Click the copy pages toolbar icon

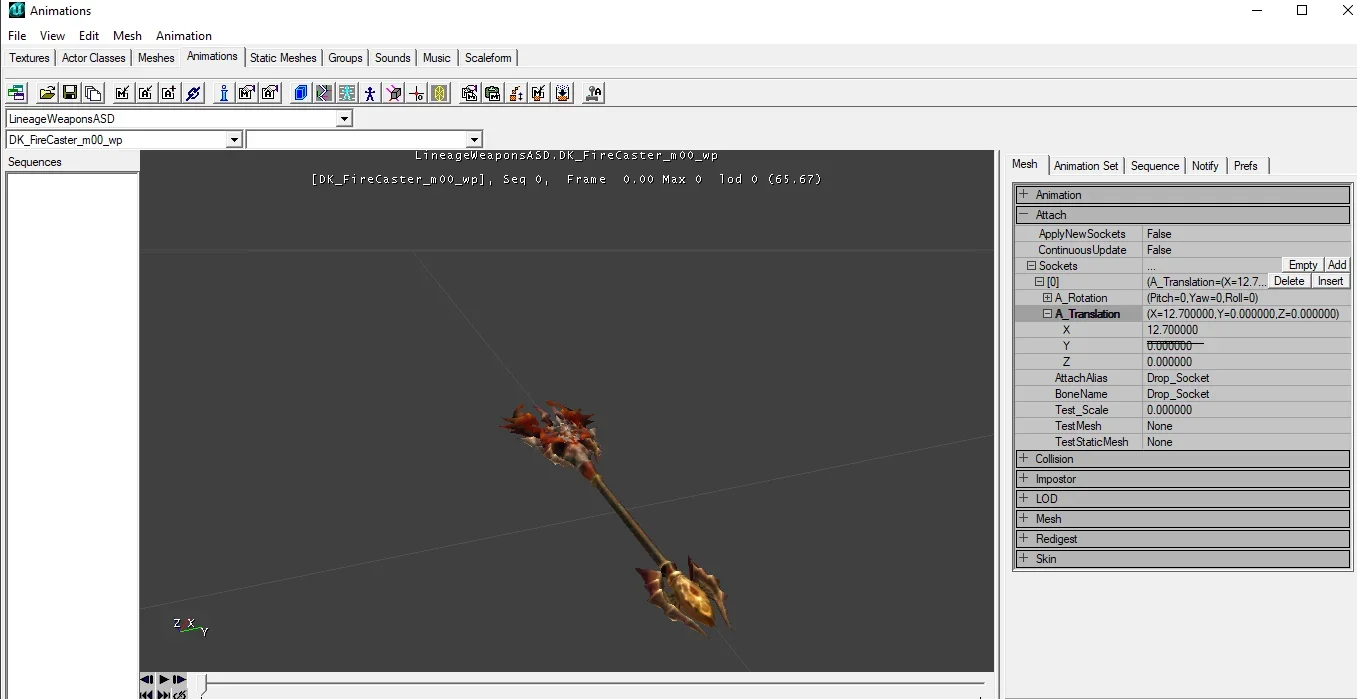coord(93,93)
